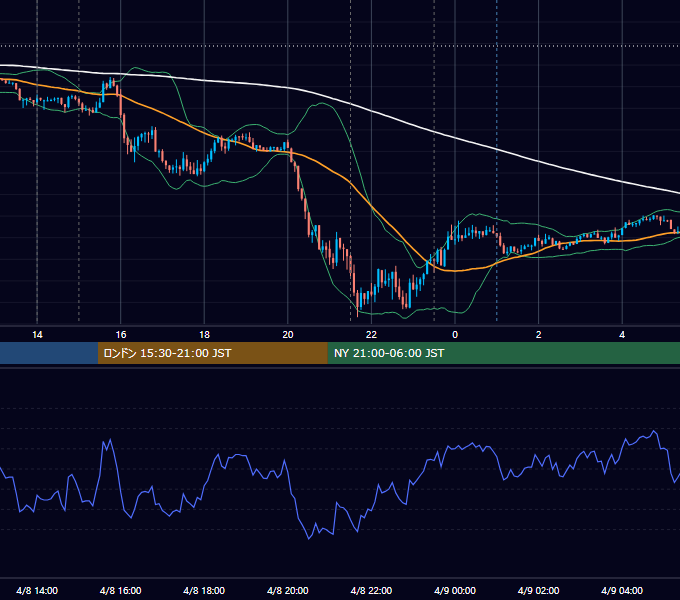Screen dimensions: 680x600
Task: Click the 20 hour axis label
Action: pyautogui.click(x=288, y=335)
